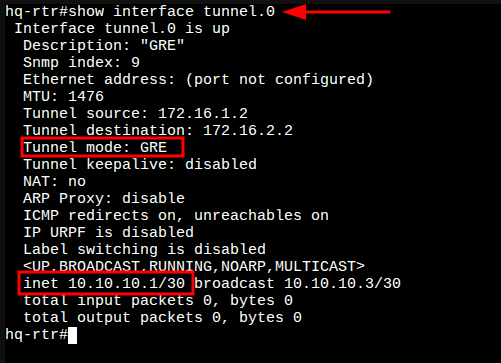Click the 'total output packets 0' line

tap(162, 318)
